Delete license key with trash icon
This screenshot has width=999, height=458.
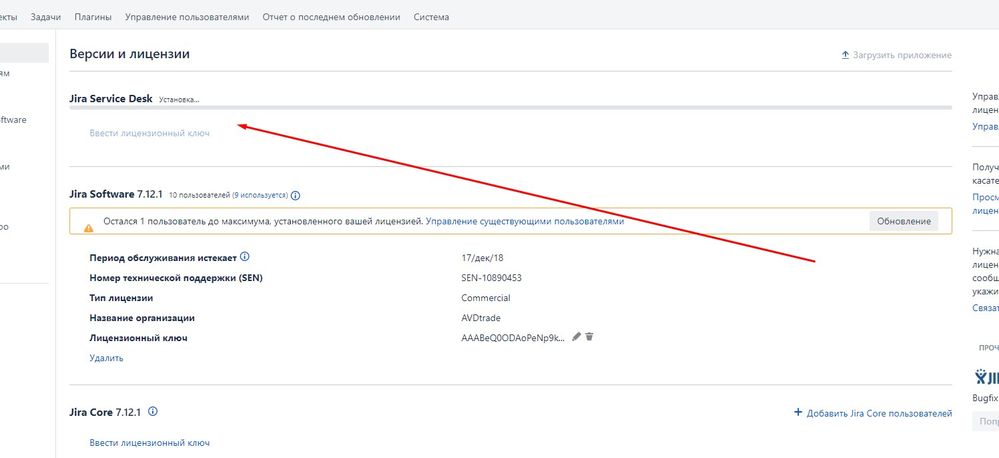[589, 336]
